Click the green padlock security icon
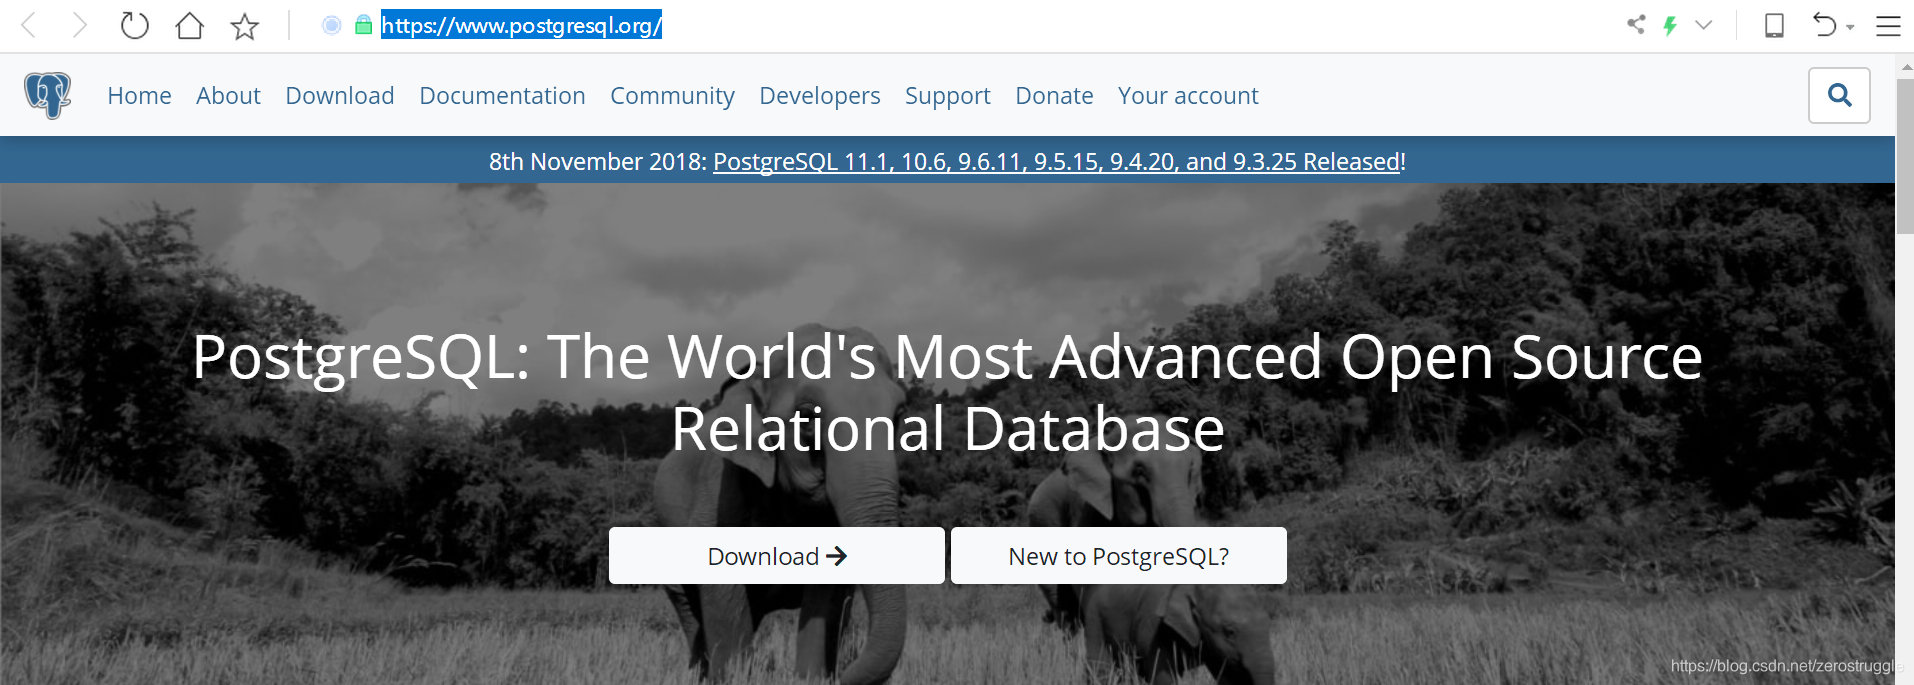Screen dimensions: 1914x685 pos(363,25)
